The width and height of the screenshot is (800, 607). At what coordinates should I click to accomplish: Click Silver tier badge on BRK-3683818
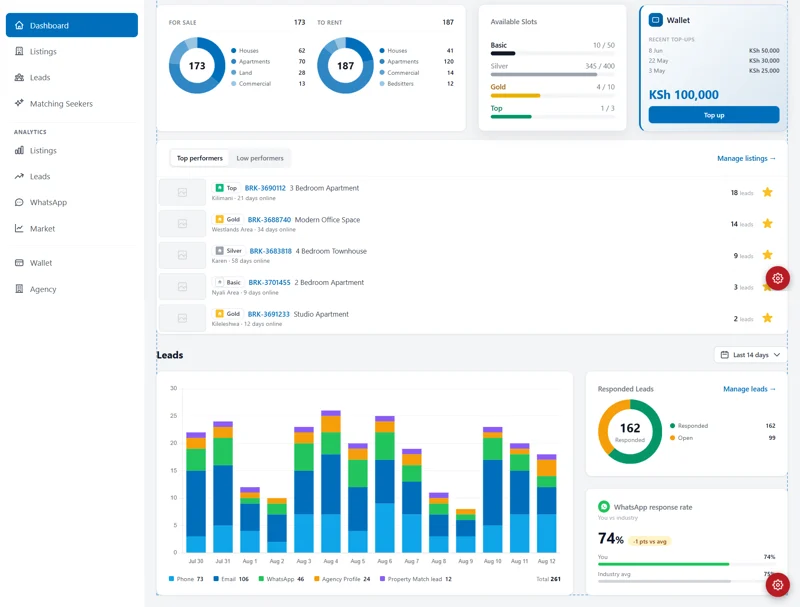pos(229,251)
